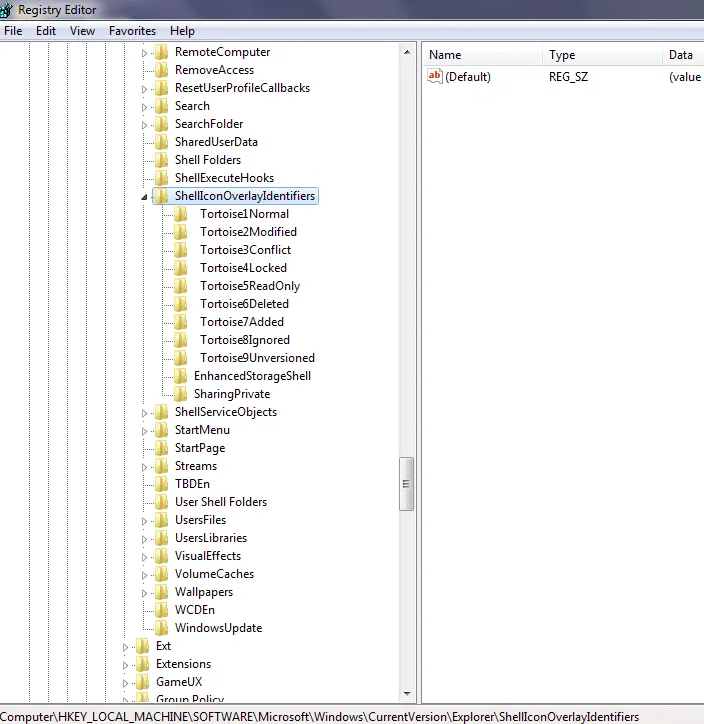The height and width of the screenshot is (724, 704).
Task: Click the Tortoise6Deleted folder icon
Action: pyautogui.click(x=181, y=304)
